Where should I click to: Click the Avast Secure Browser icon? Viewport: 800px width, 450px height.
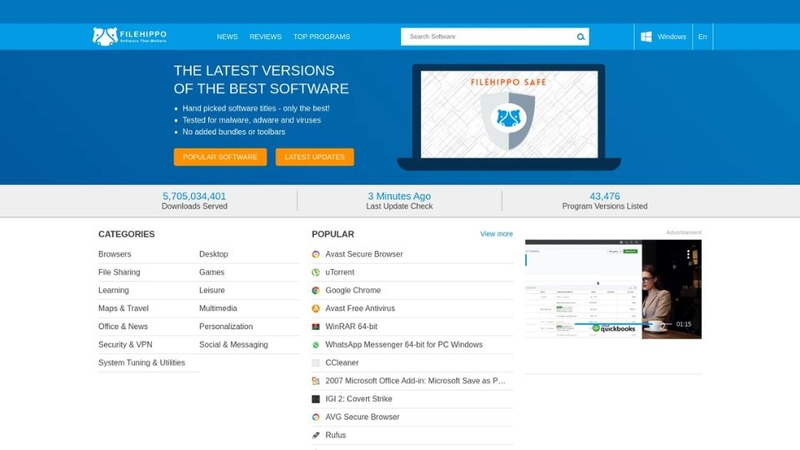316,254
